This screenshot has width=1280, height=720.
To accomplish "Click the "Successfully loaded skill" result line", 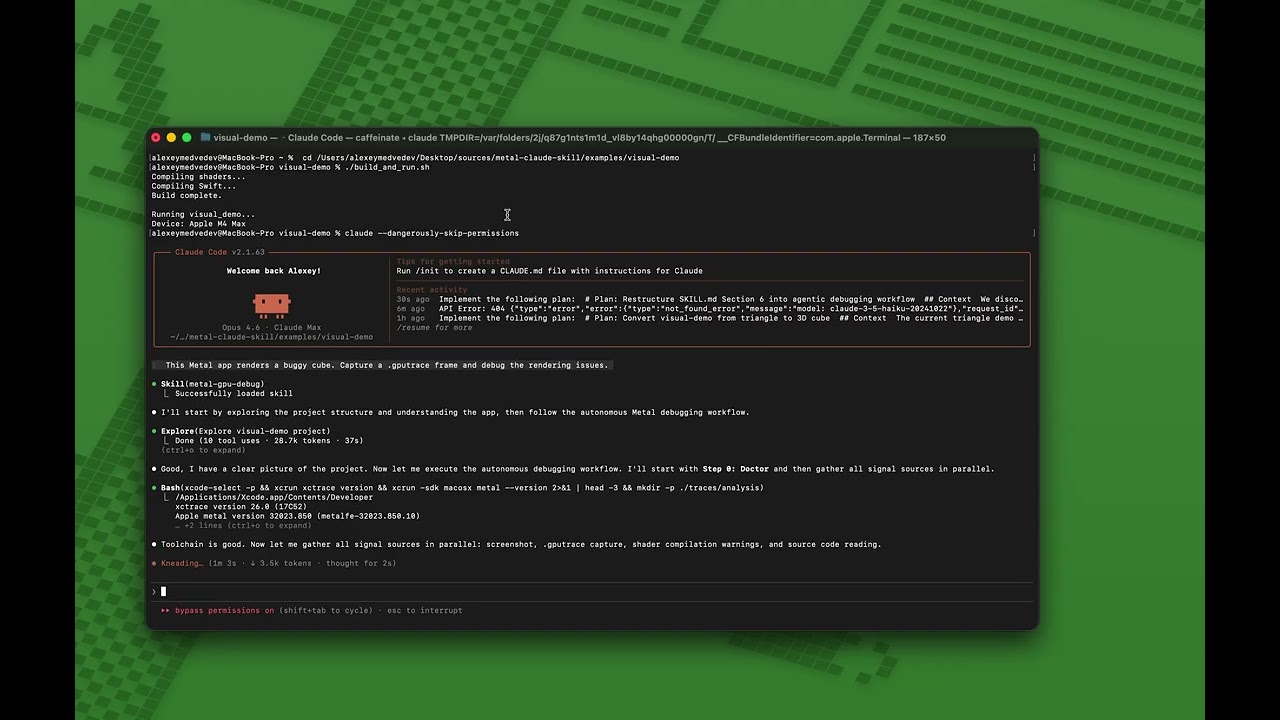I will (x=234, y=394).
